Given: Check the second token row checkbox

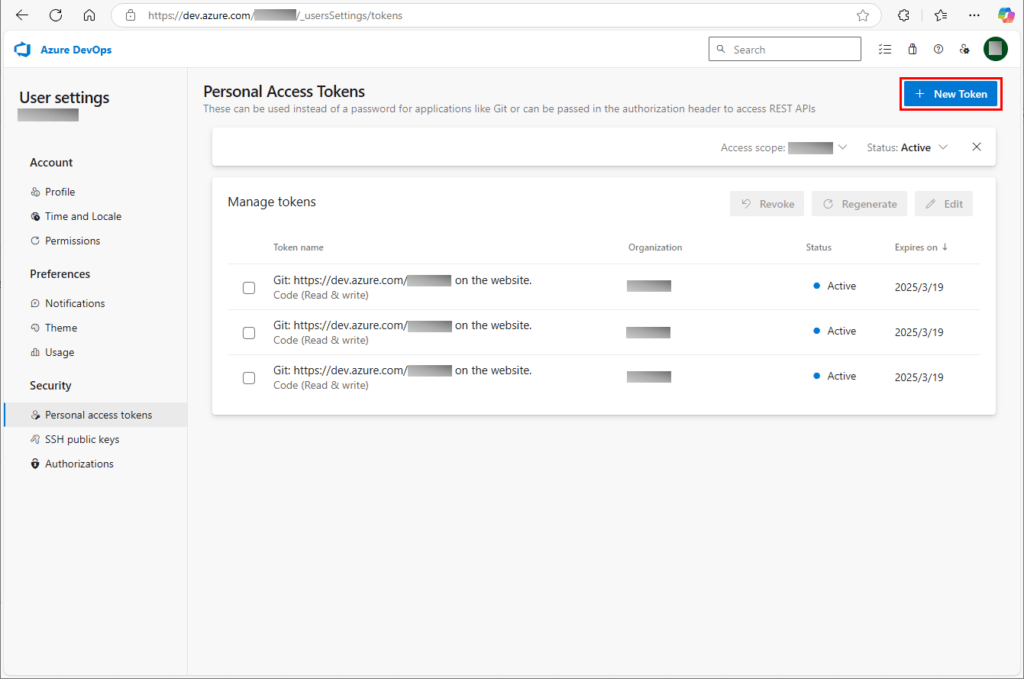Looking at the screenshot, I should pos(249,333).
